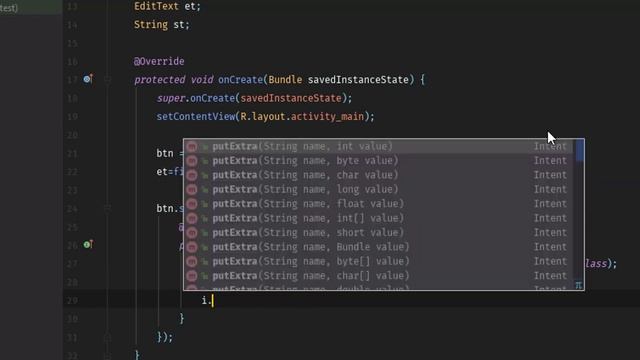The height and width of the screenshot is (360, 640).
Task: Click implements gutter icon on line 26
Action: pyautogui.click(x=88, y=244)
